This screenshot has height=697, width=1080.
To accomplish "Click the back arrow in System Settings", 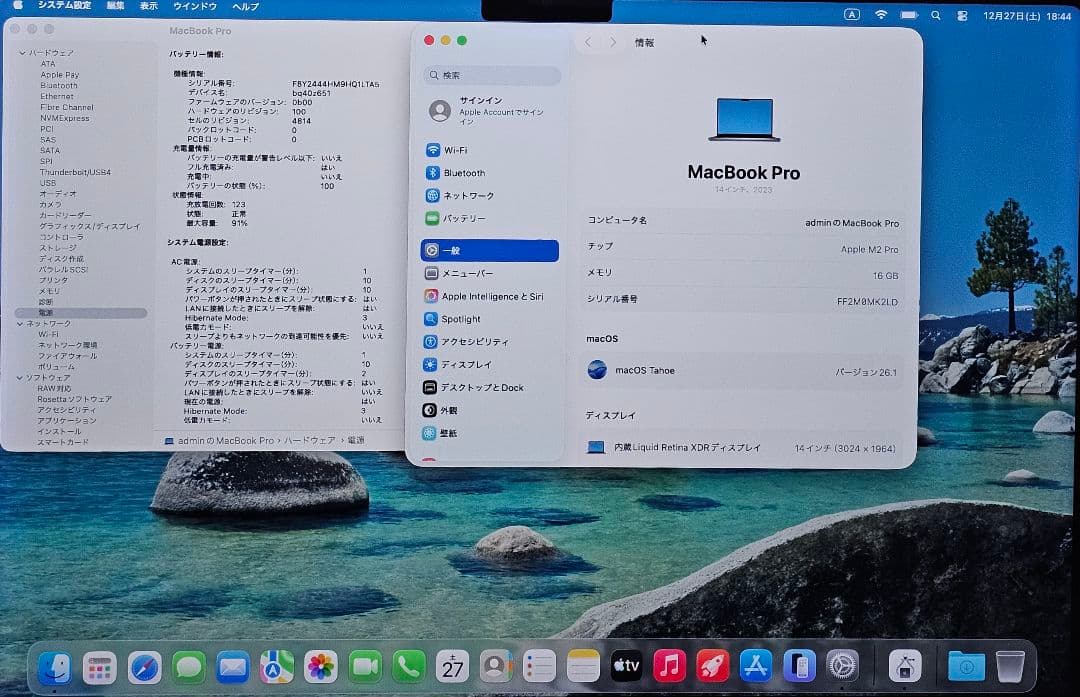I will pyautogui.click(x=588, y=42).
